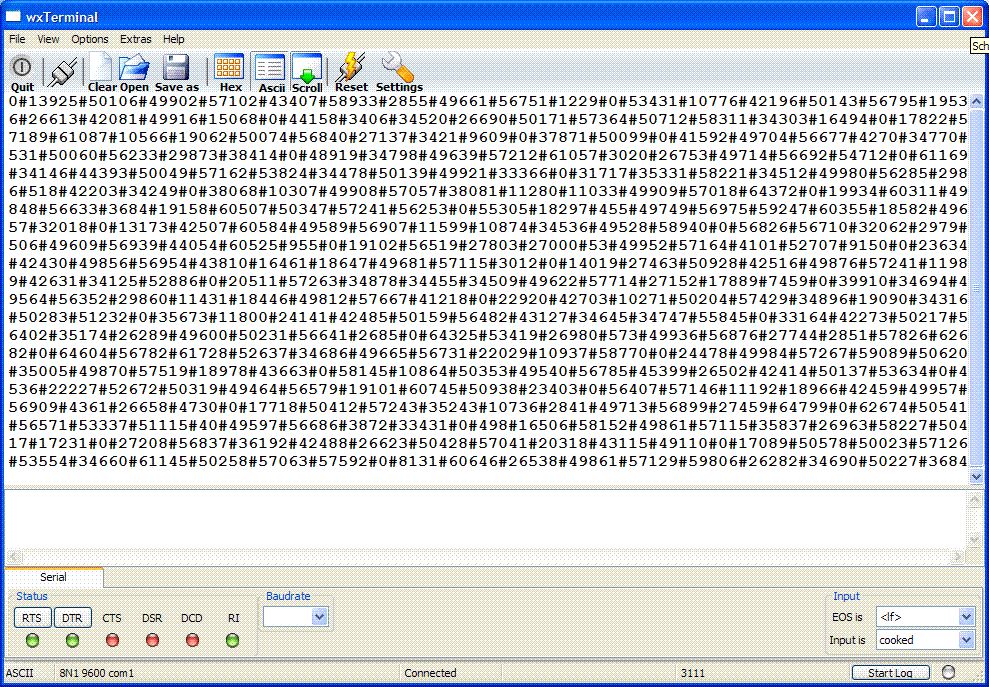
Task: Click the 8N1 9600 com1 status
Action: pyautogui.click(x=97, y=673)
